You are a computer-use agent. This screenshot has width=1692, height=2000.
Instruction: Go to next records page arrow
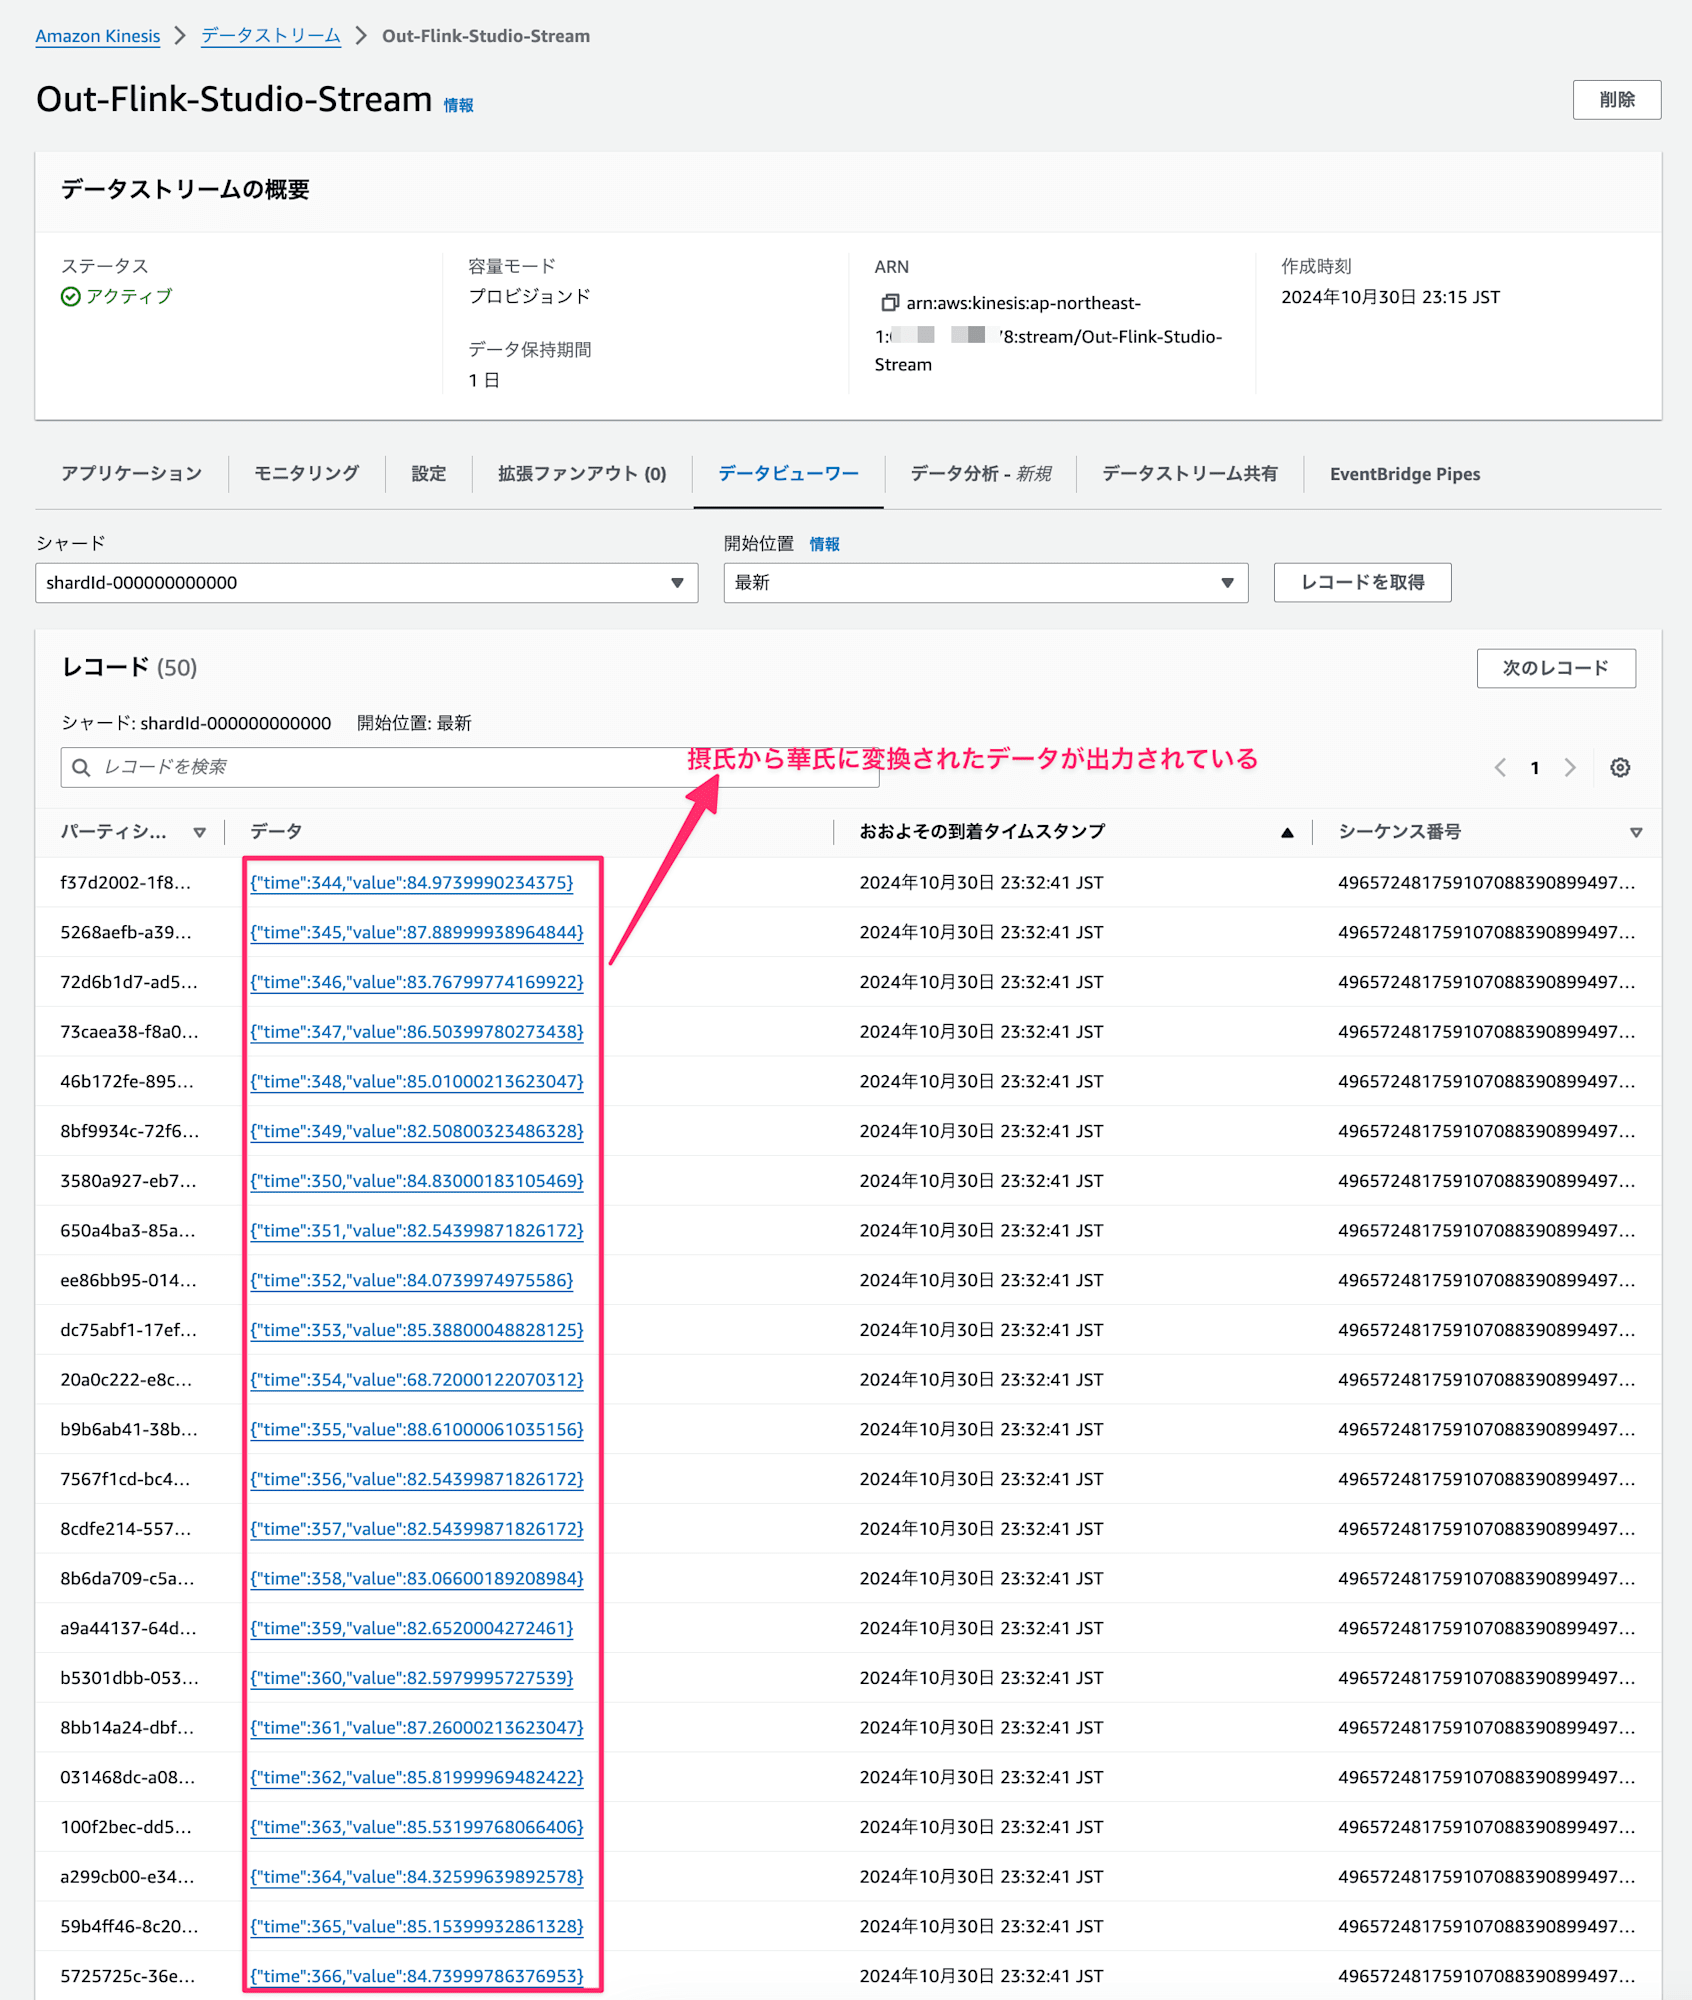pyautogui.click(x=1570, y=767)
